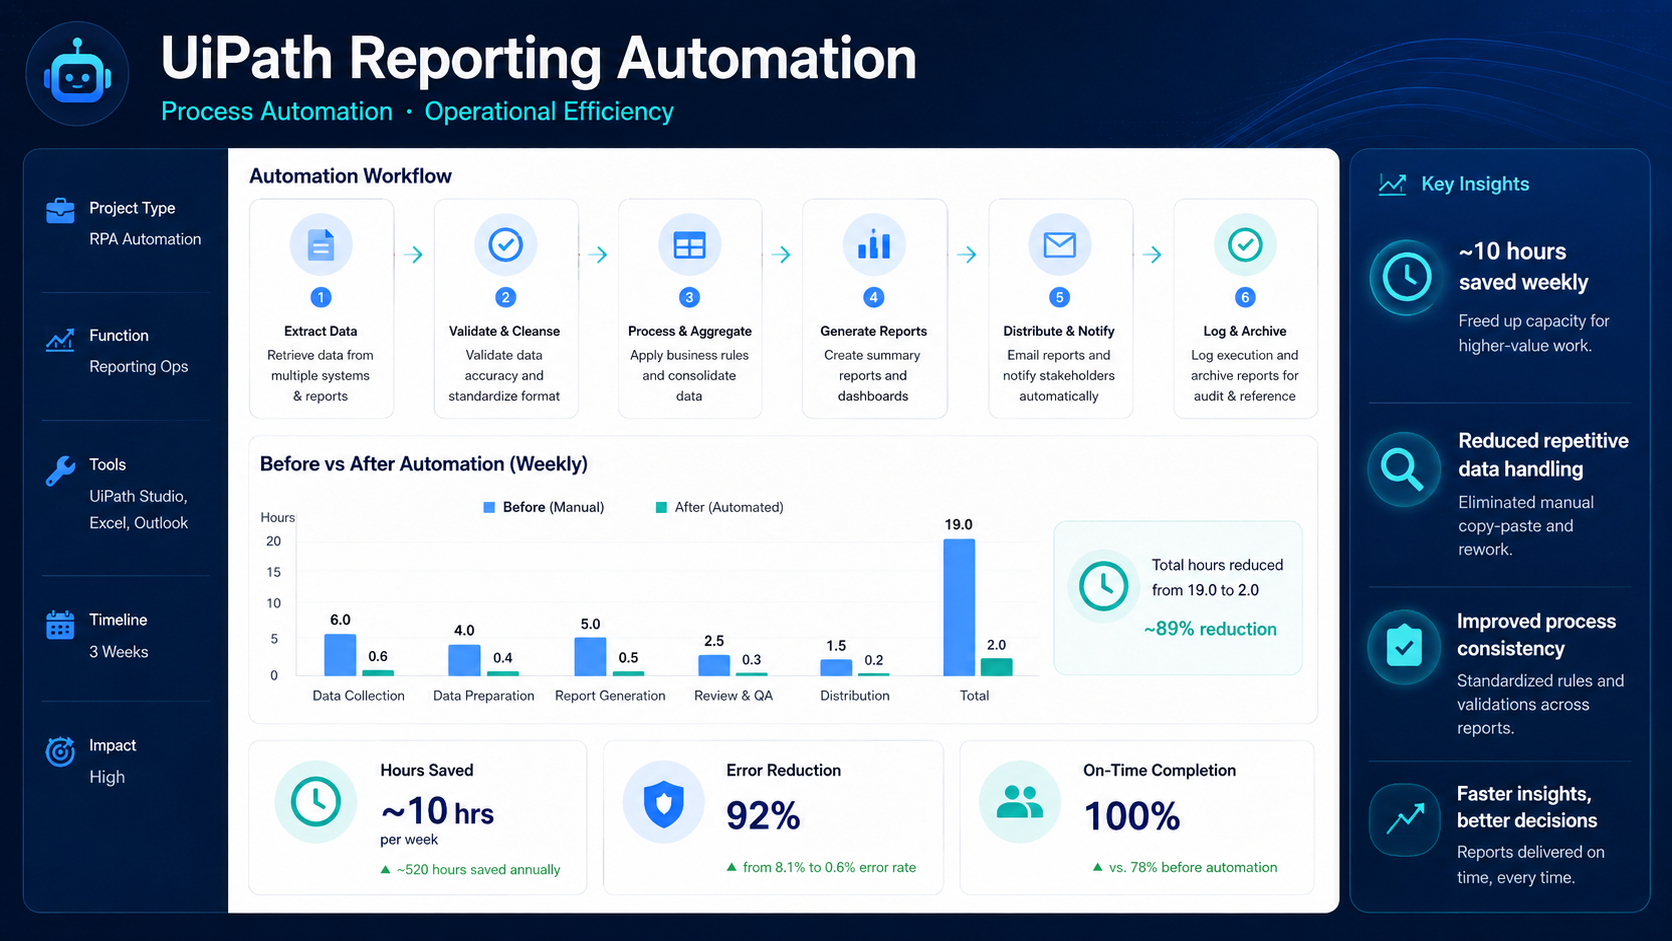Click the ~89% reduction text

click(x=1210, y=629)
